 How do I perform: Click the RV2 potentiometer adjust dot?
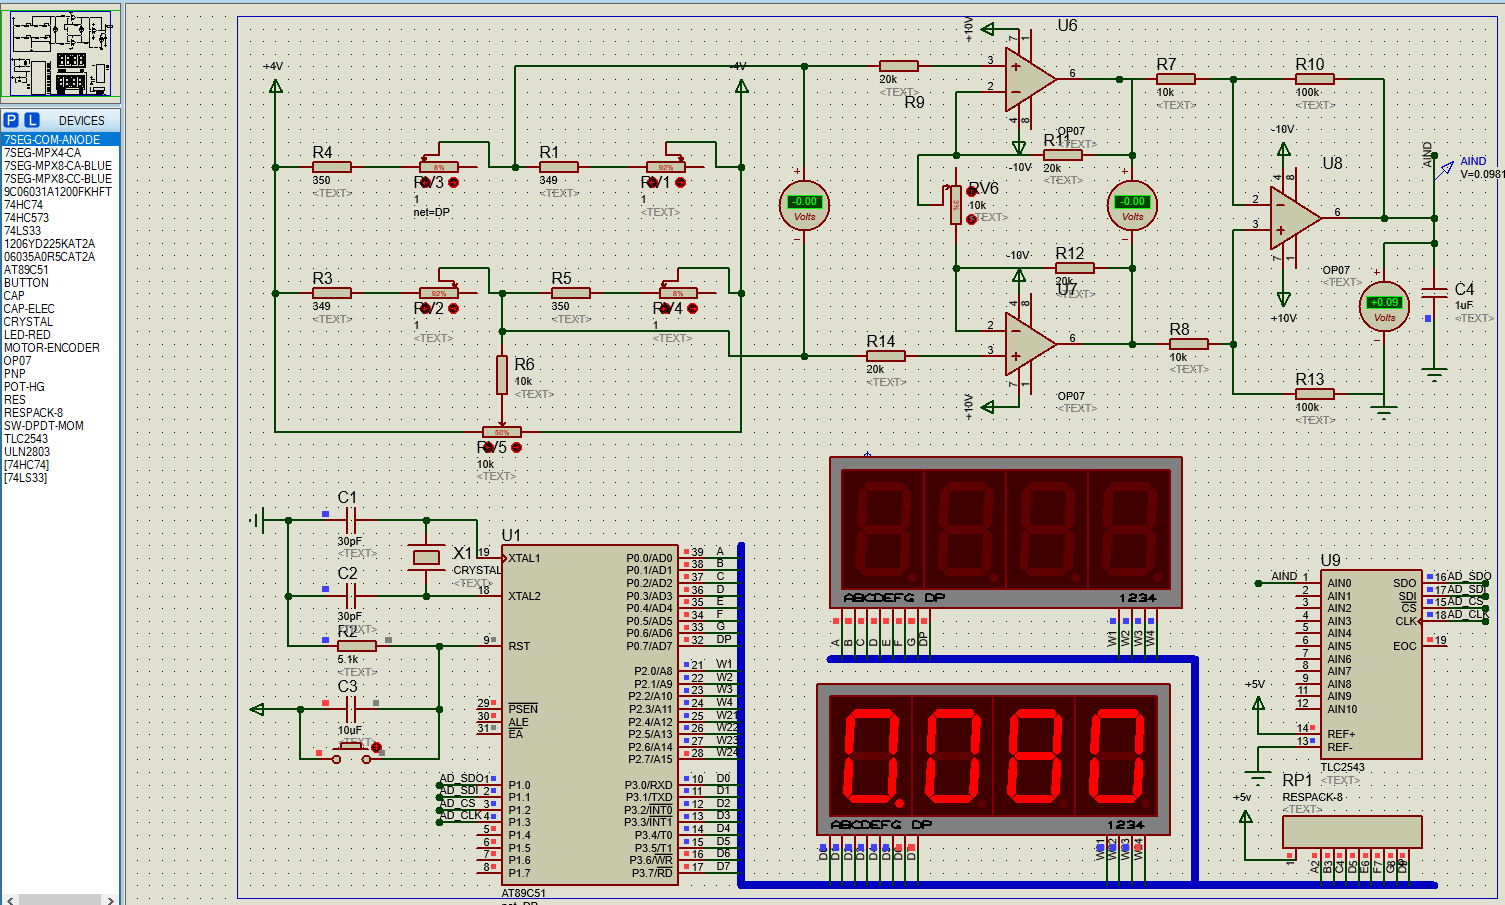453,309
